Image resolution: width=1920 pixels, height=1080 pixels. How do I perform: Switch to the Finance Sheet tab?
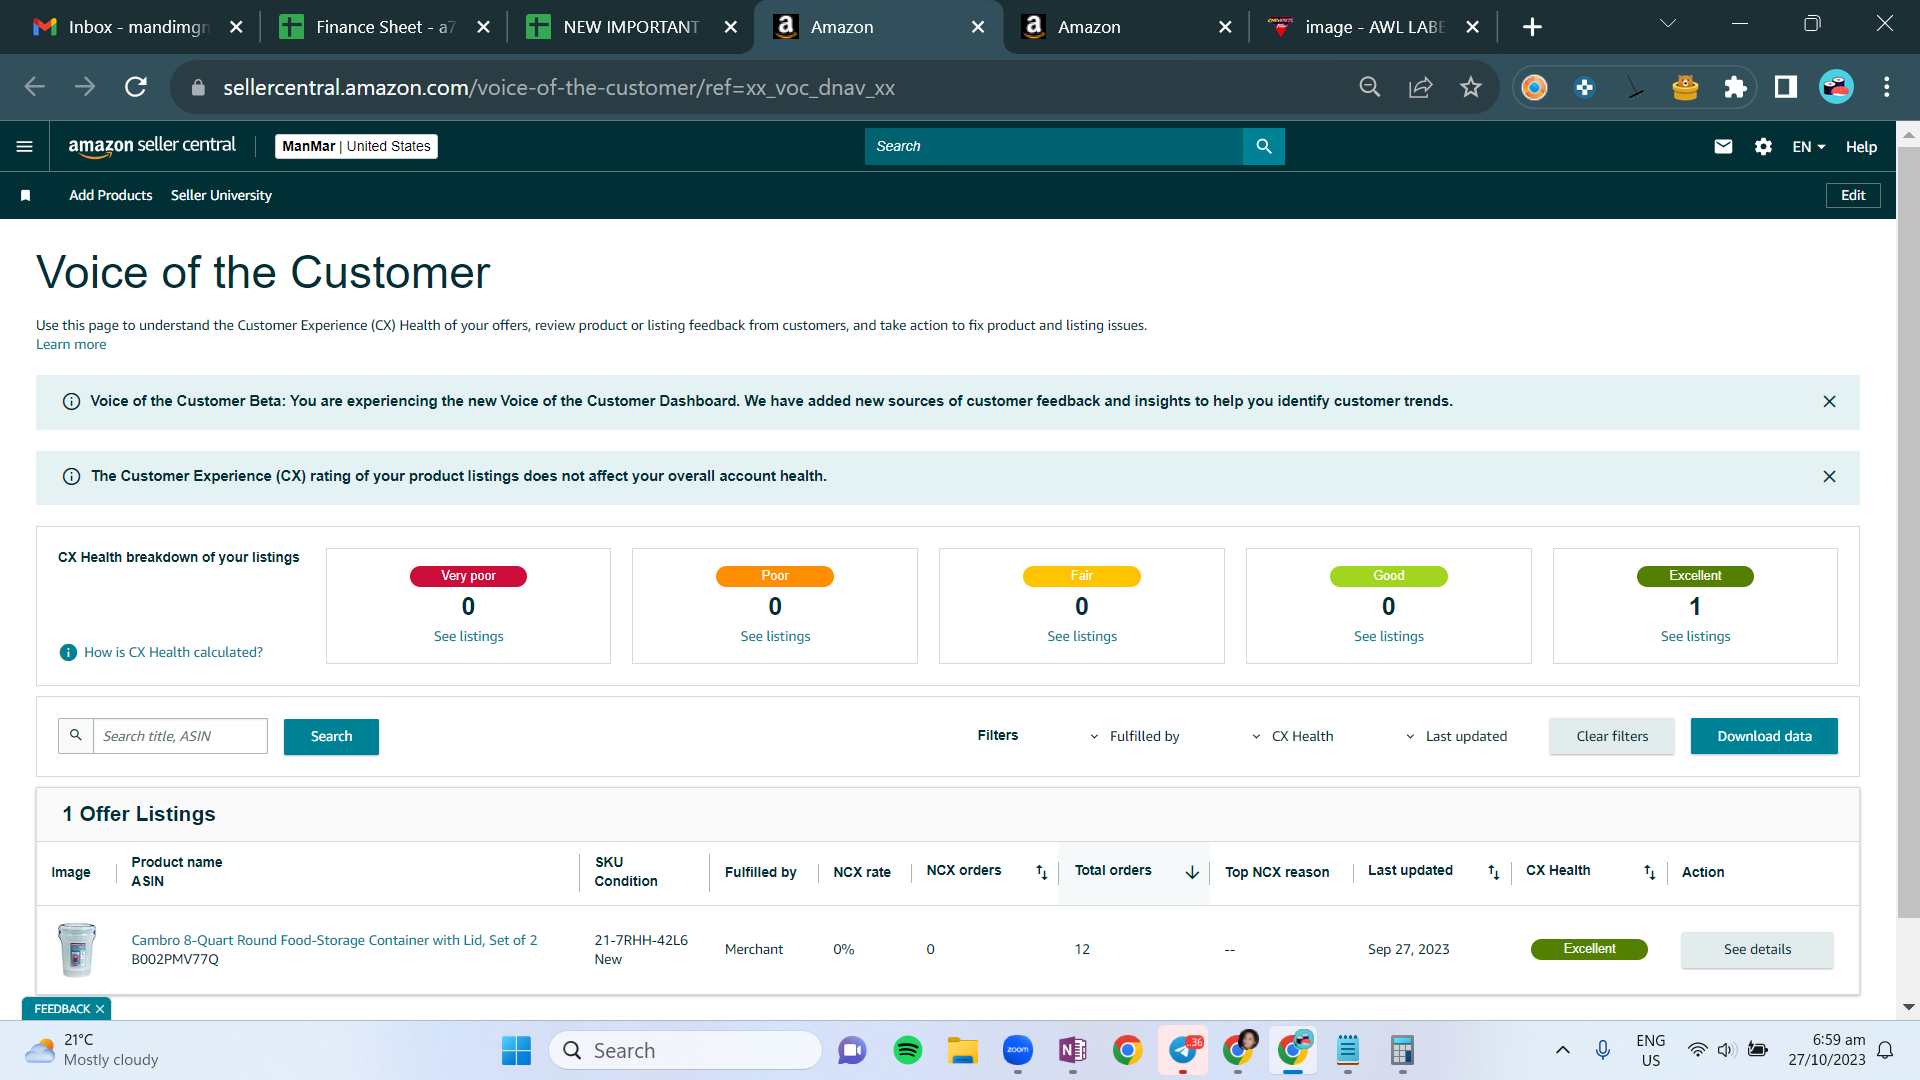point(384,27)
